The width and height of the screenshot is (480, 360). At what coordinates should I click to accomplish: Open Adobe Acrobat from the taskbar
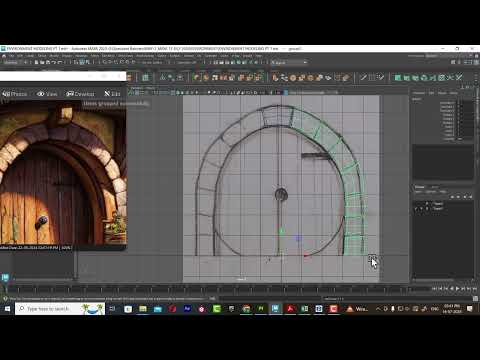290,309
